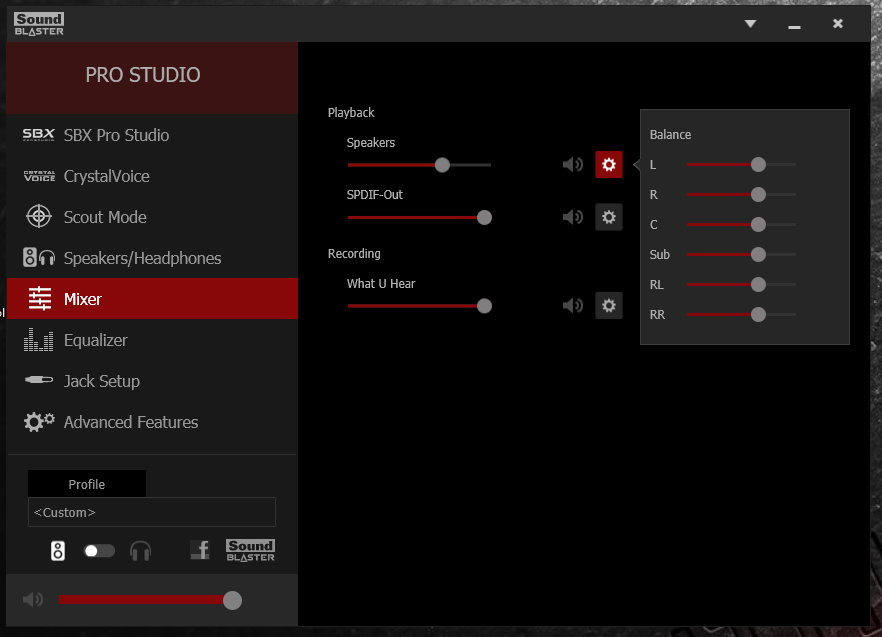The image size is (882, 637).
Task: Click the PRO STUDIO header banner
Action: 152,78
